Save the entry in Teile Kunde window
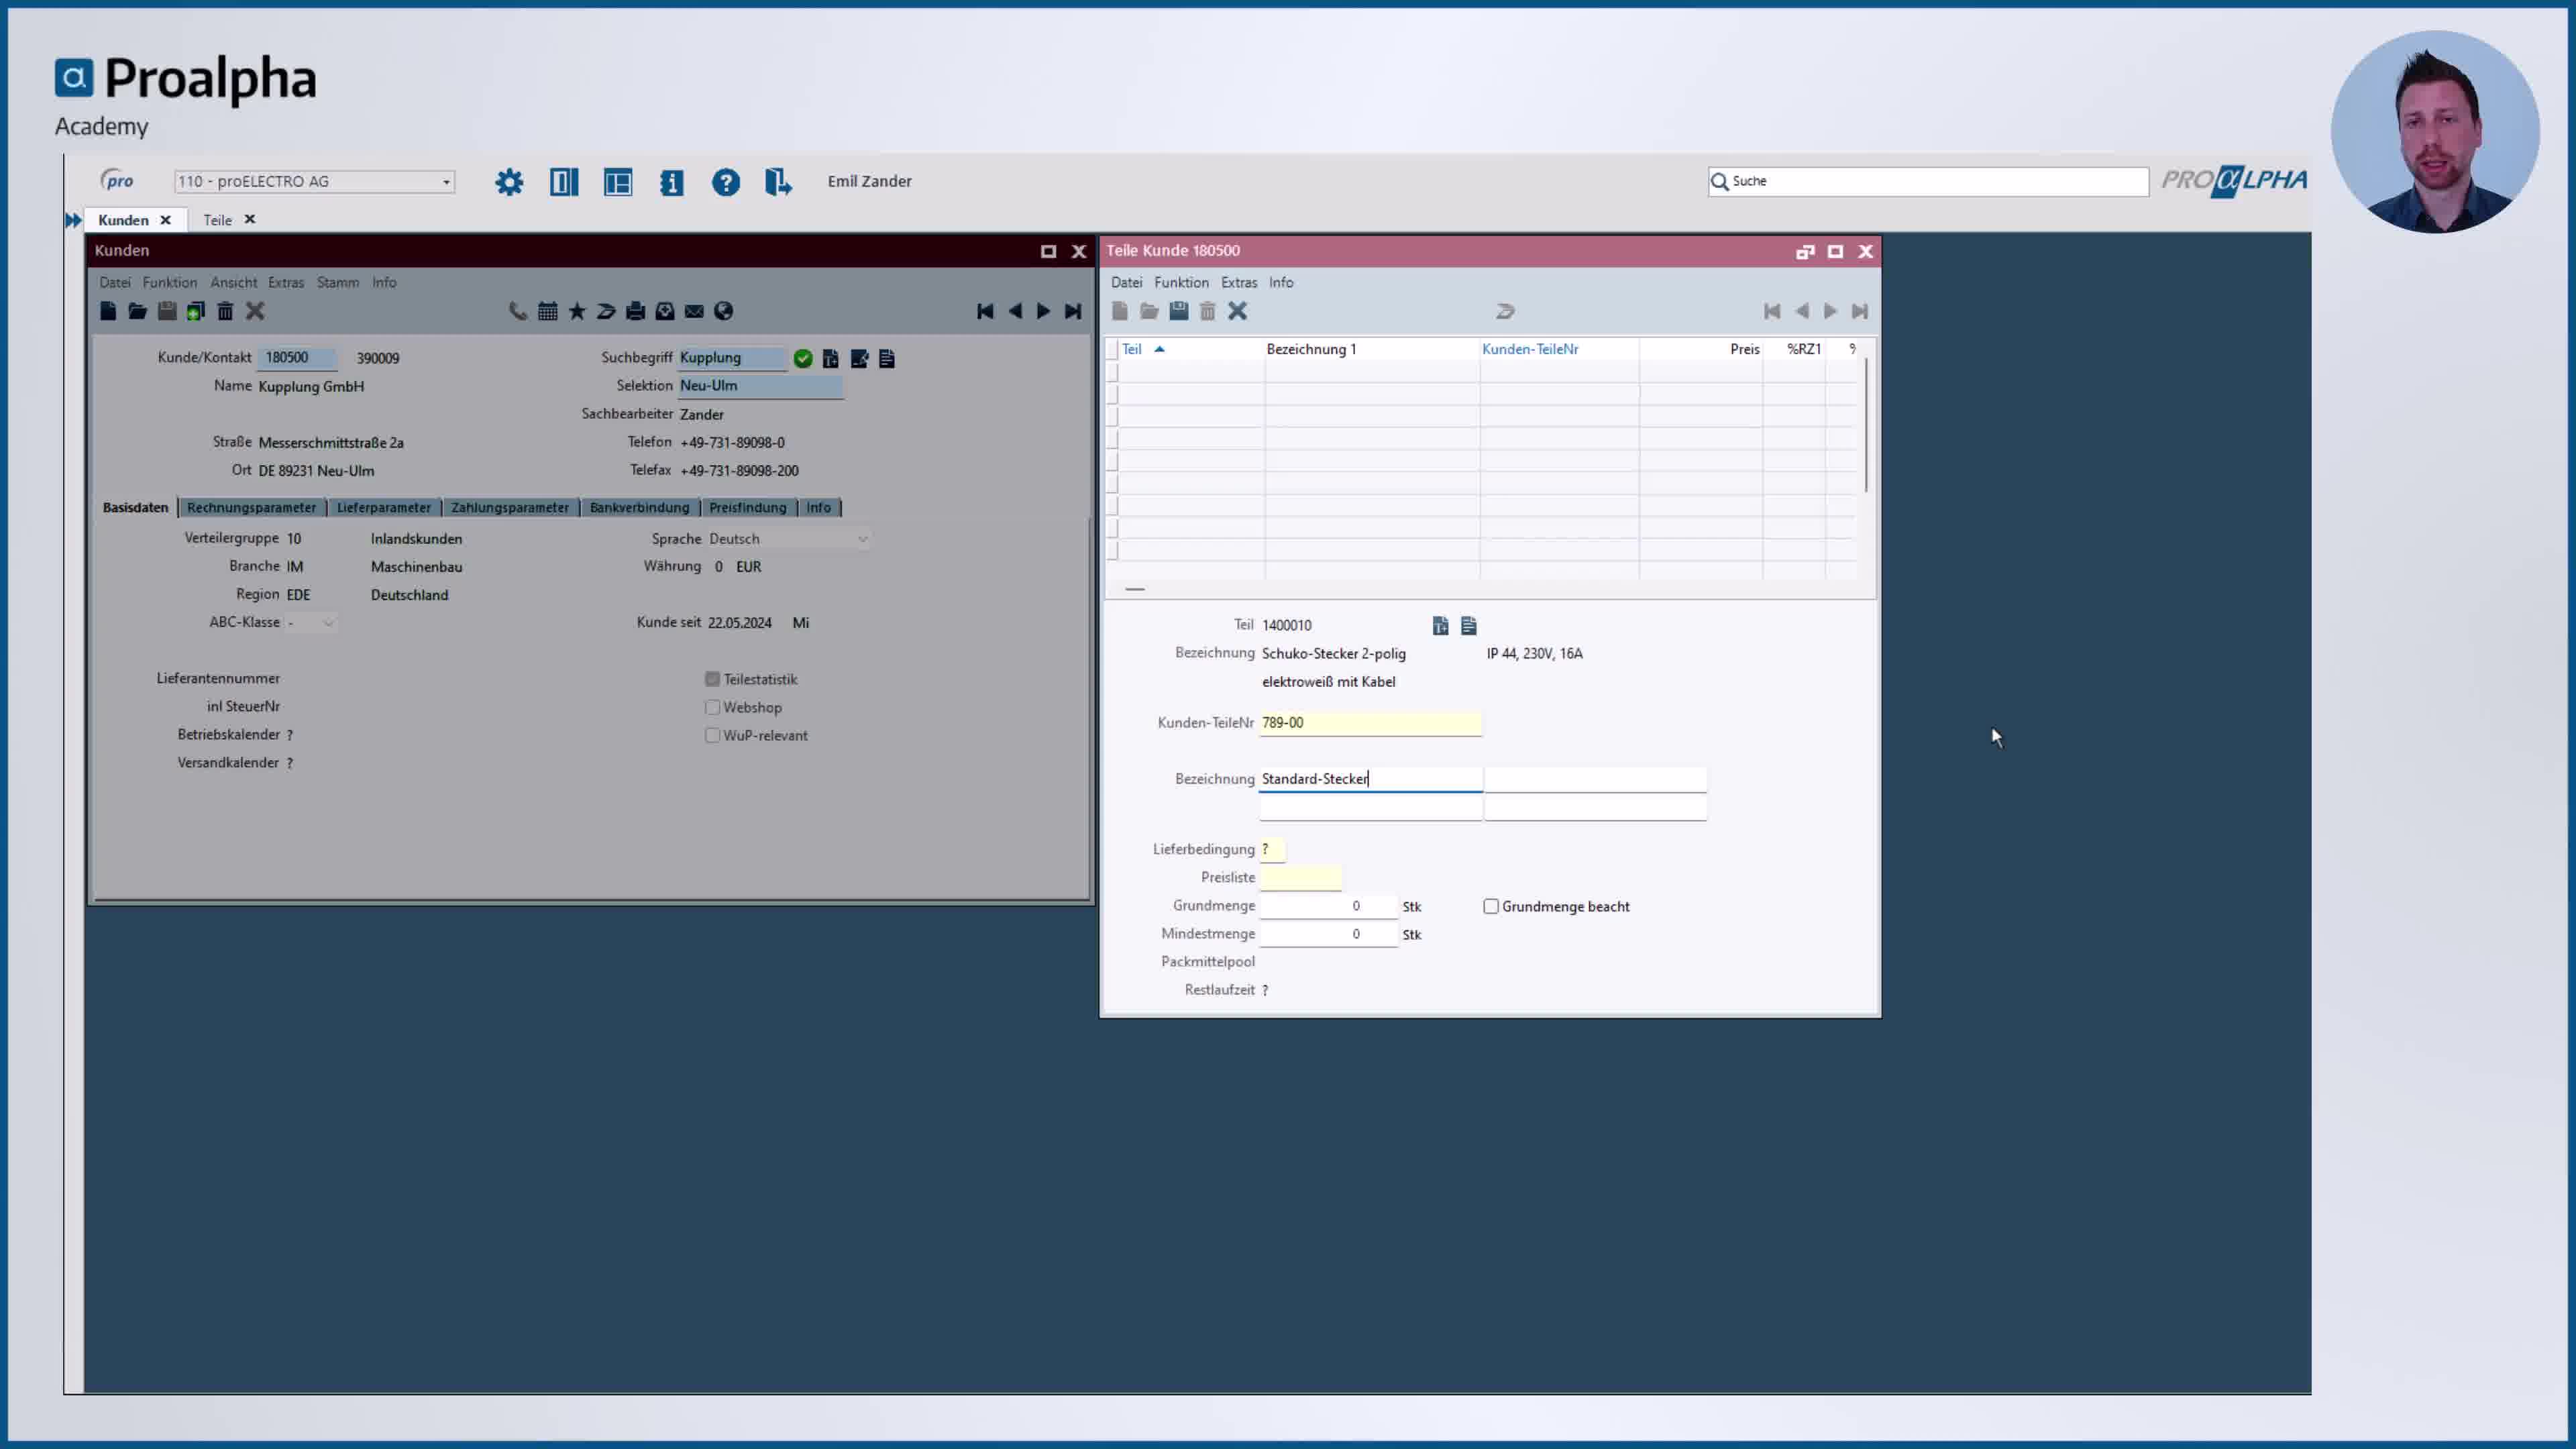 pyautogui.click(x=1179, y=312)
